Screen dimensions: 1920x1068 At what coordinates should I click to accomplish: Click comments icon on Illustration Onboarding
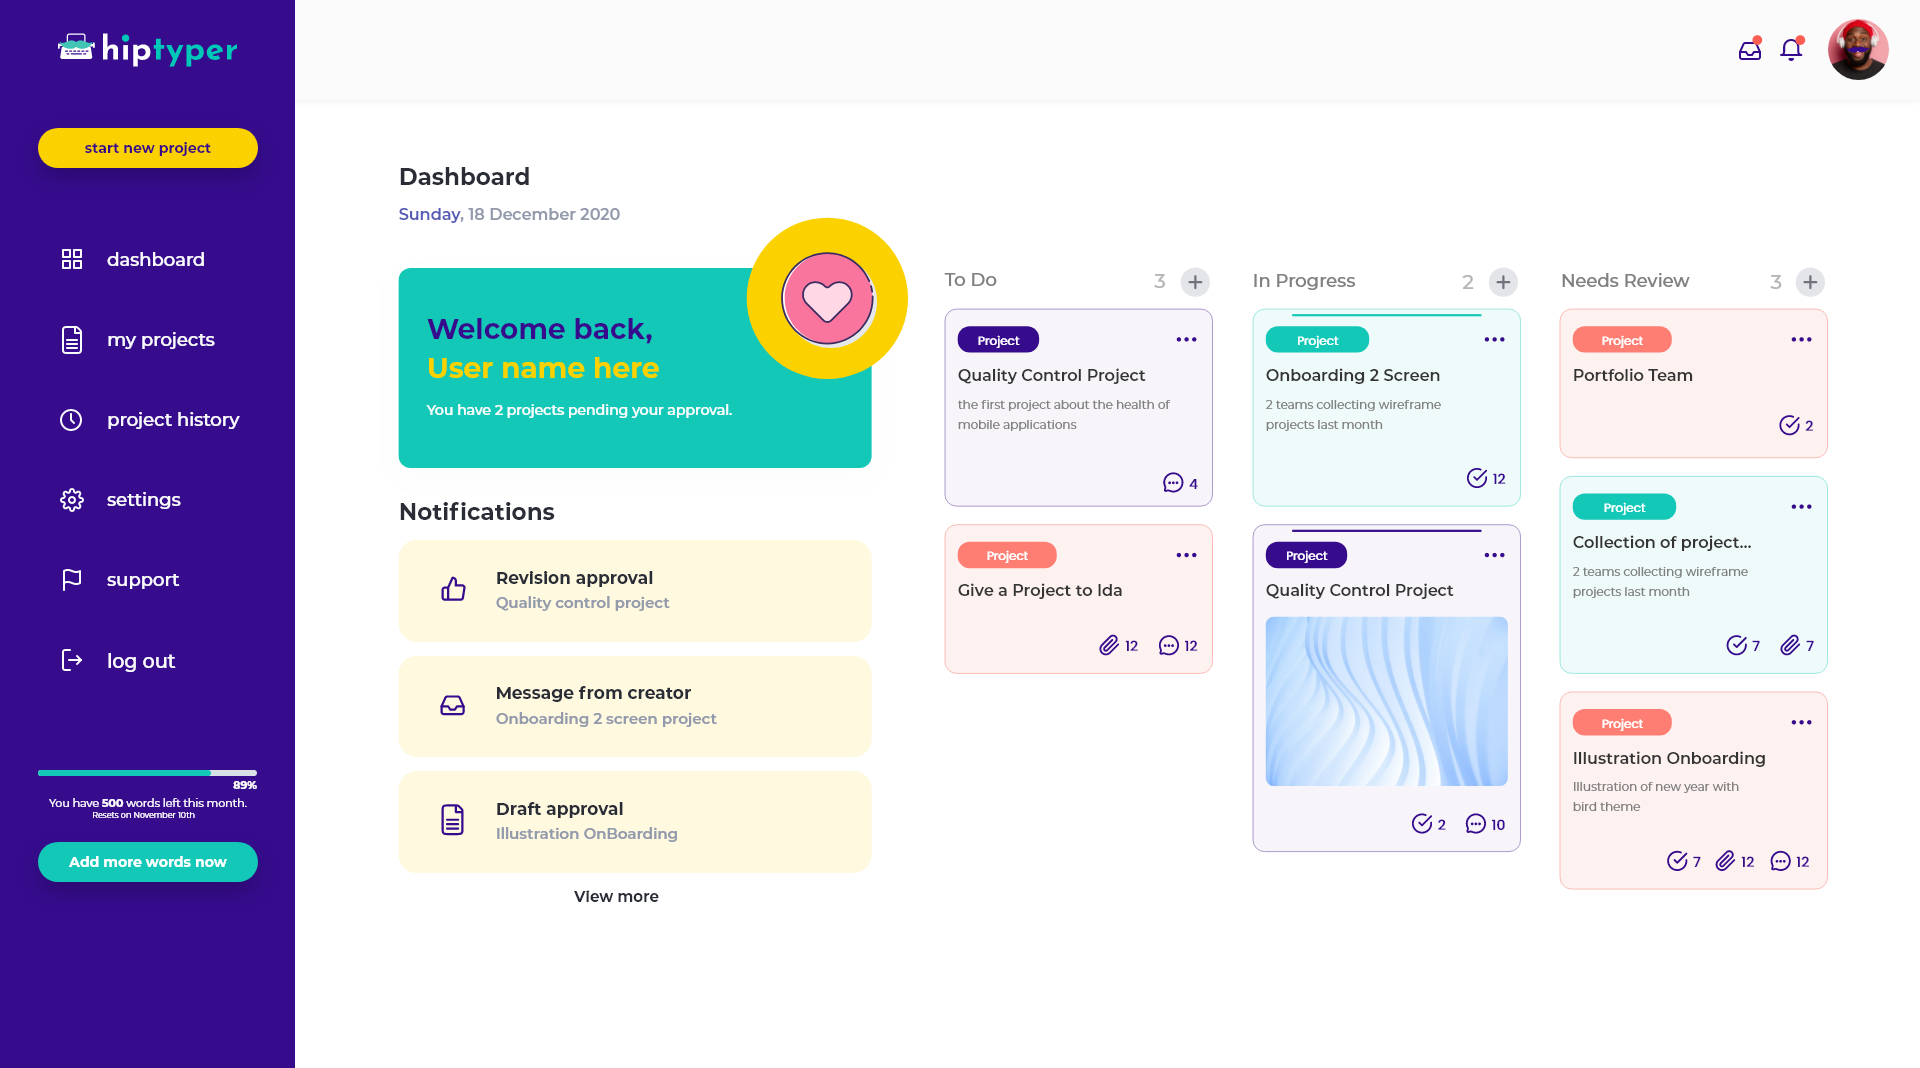click(1781, 861)
